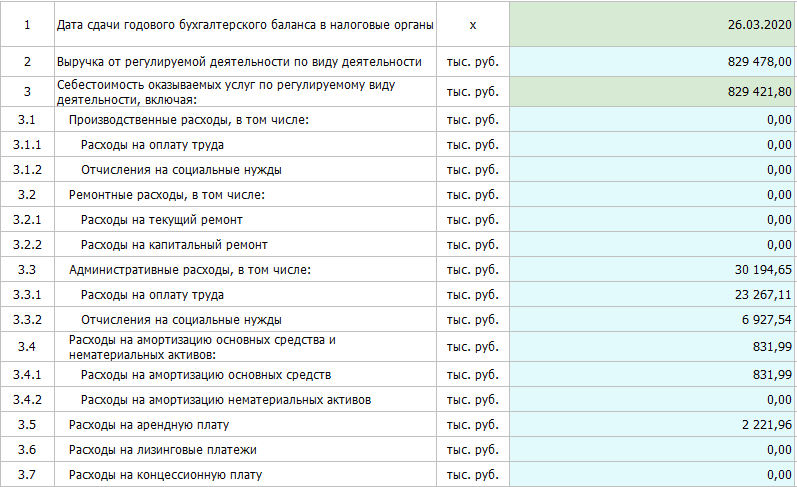
Task: Click the row number cell '3.2.1'
Action: tap(27, 220)
